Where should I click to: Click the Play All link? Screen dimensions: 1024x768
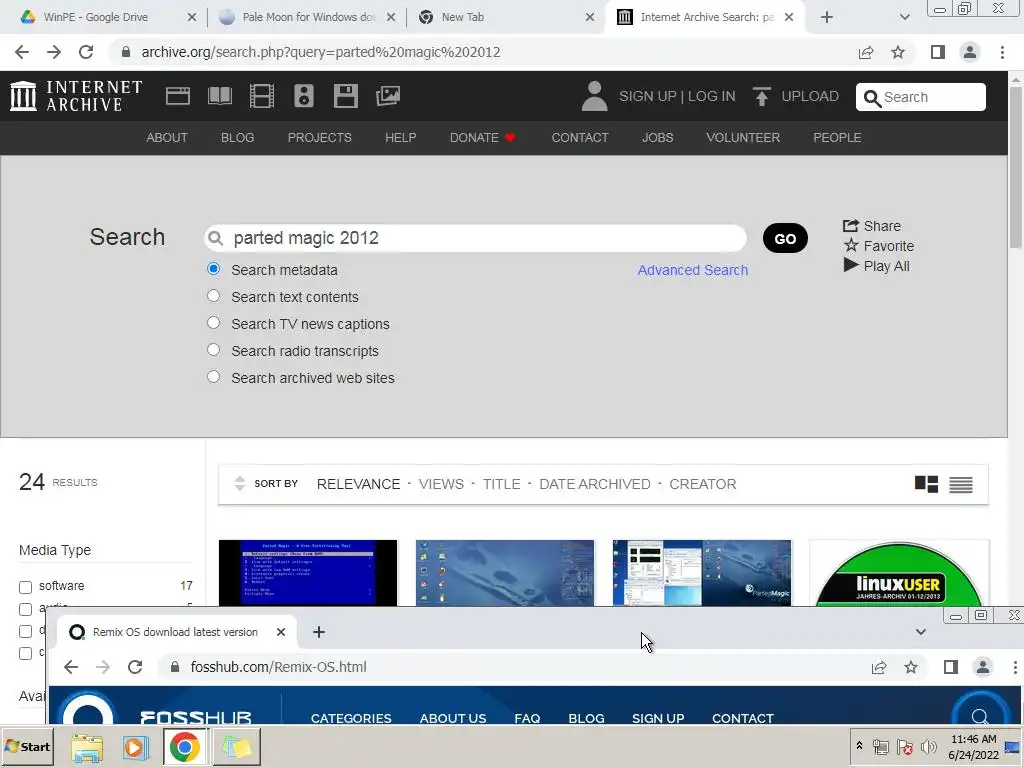[876, 266]
